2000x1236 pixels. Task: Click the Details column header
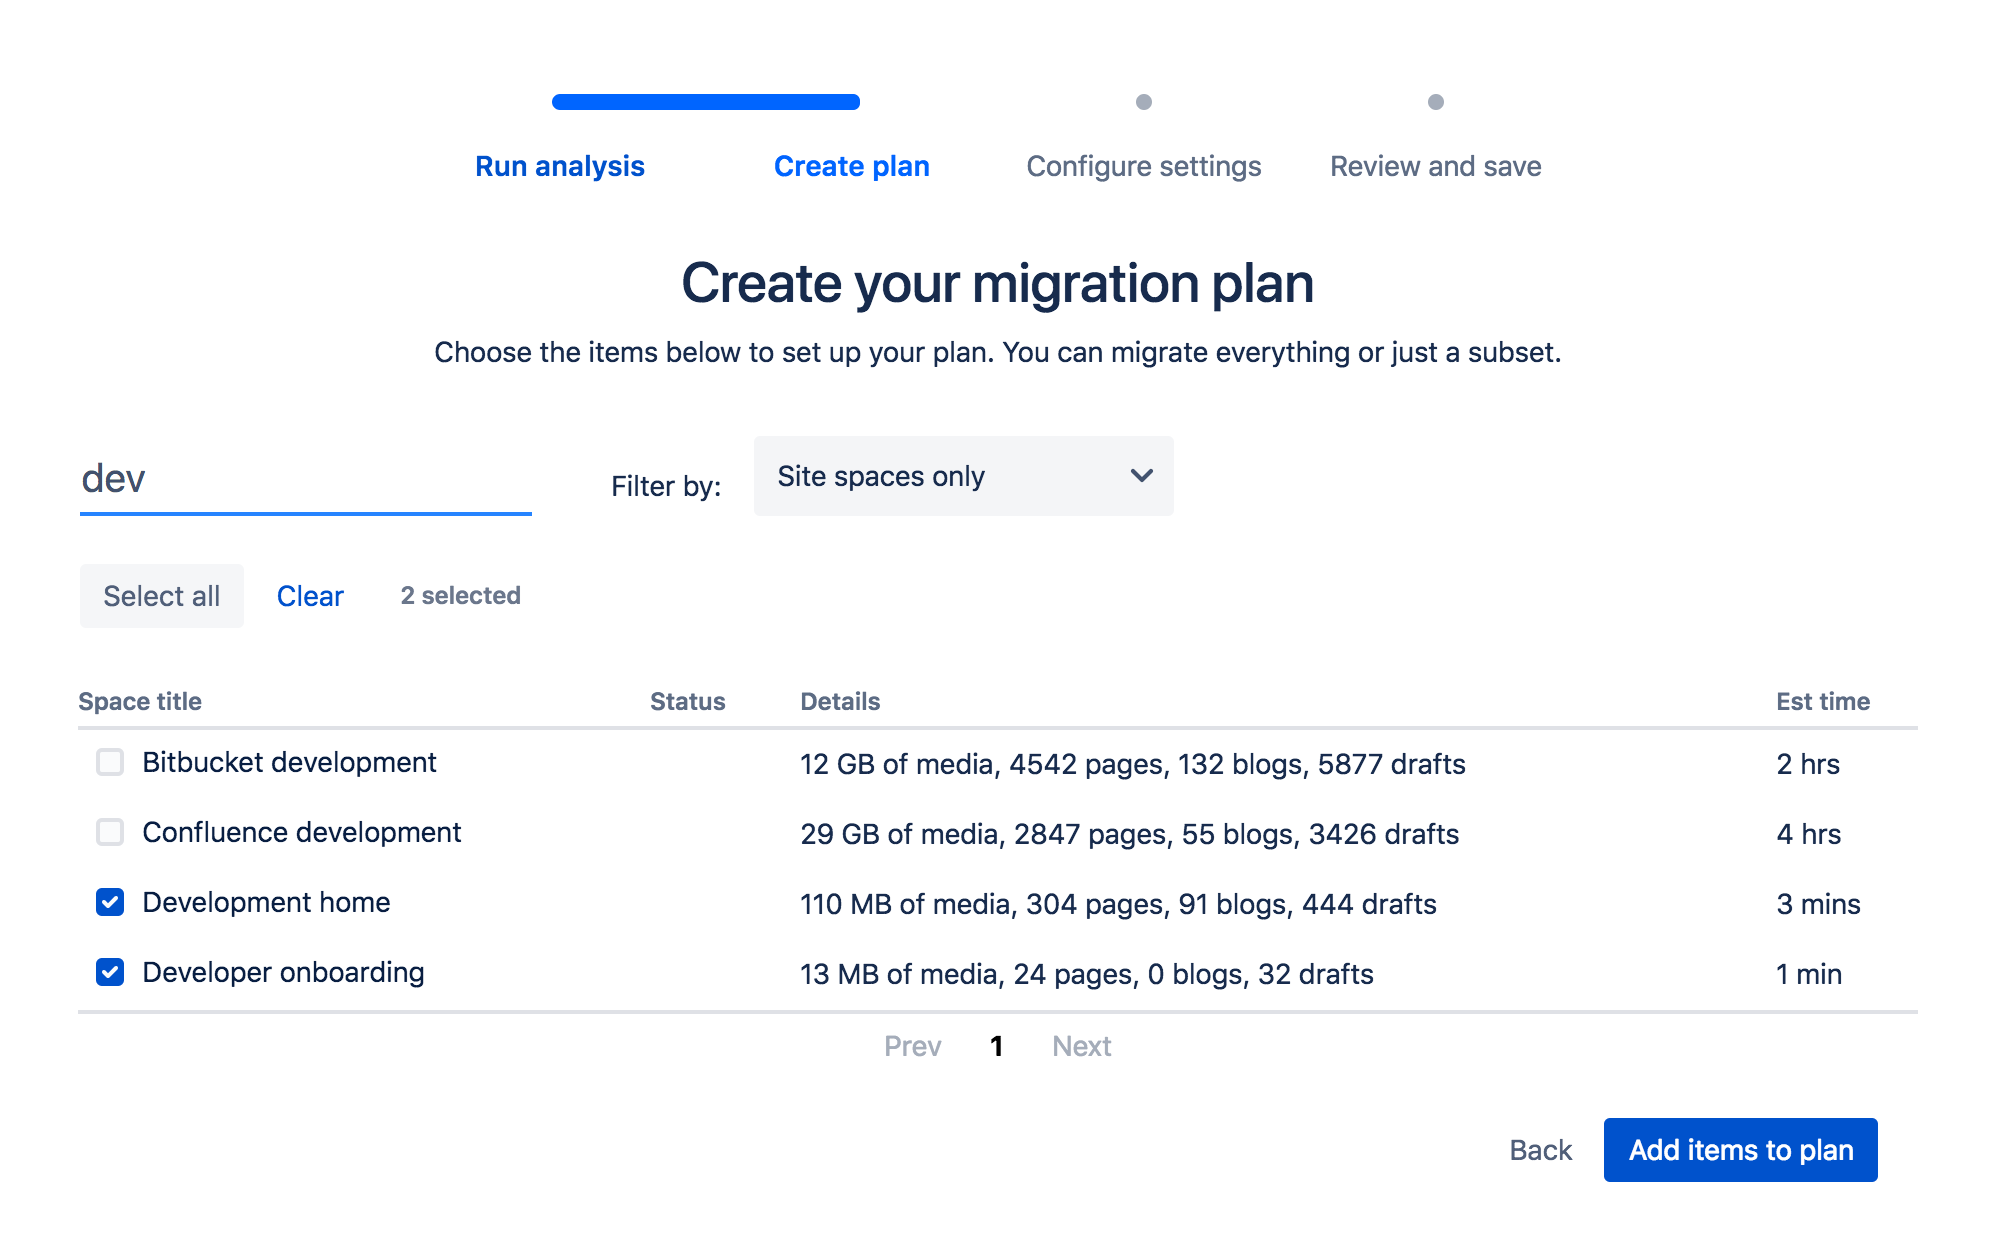pyautogui.click(x=840, y=702)
